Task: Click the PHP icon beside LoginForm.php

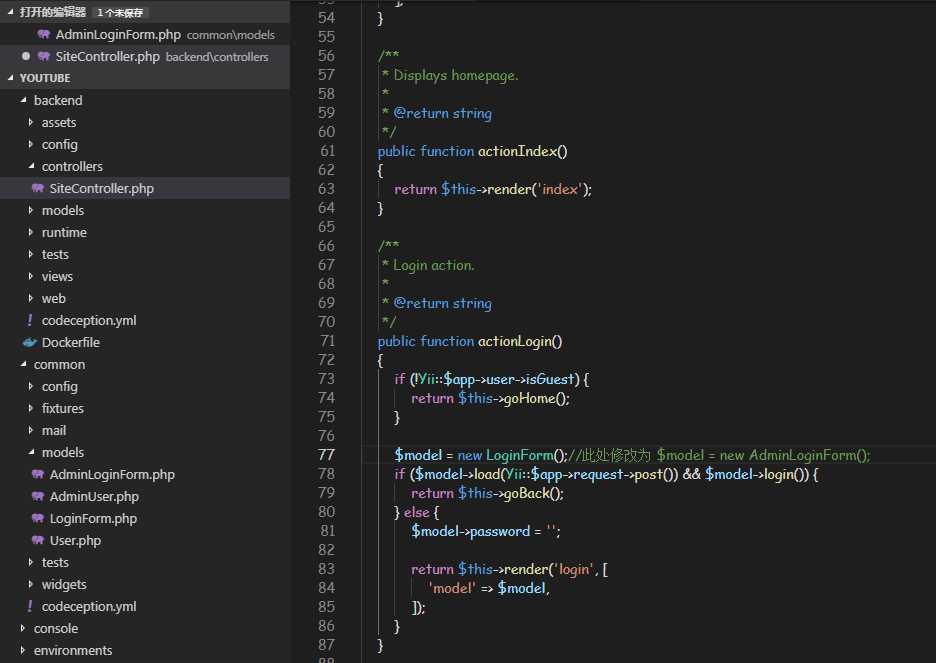Action: (38, 518)
